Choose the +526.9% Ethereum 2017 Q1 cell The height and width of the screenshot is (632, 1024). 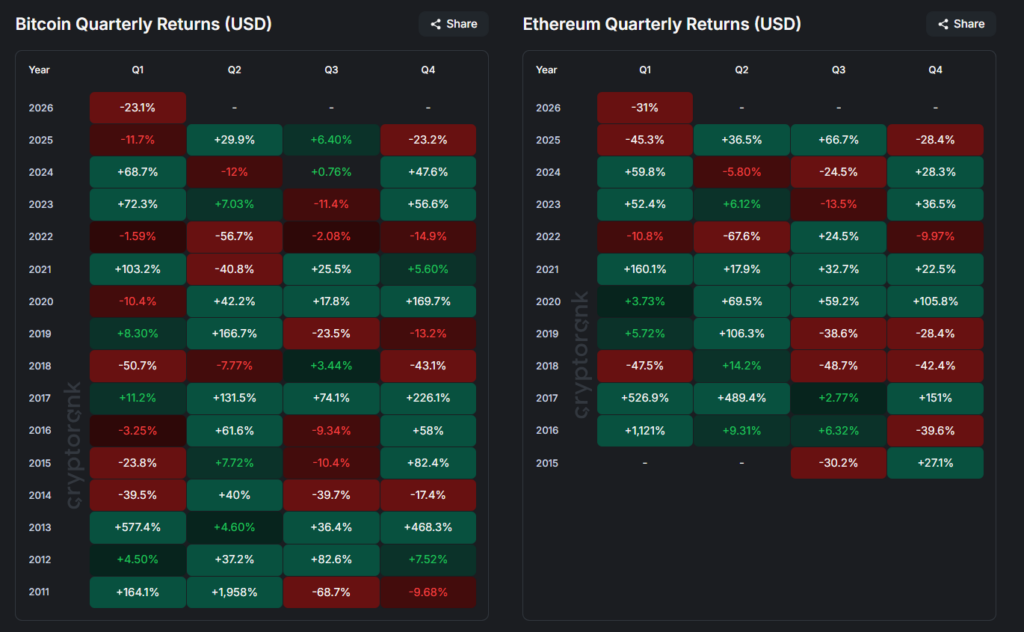(645, 399)
